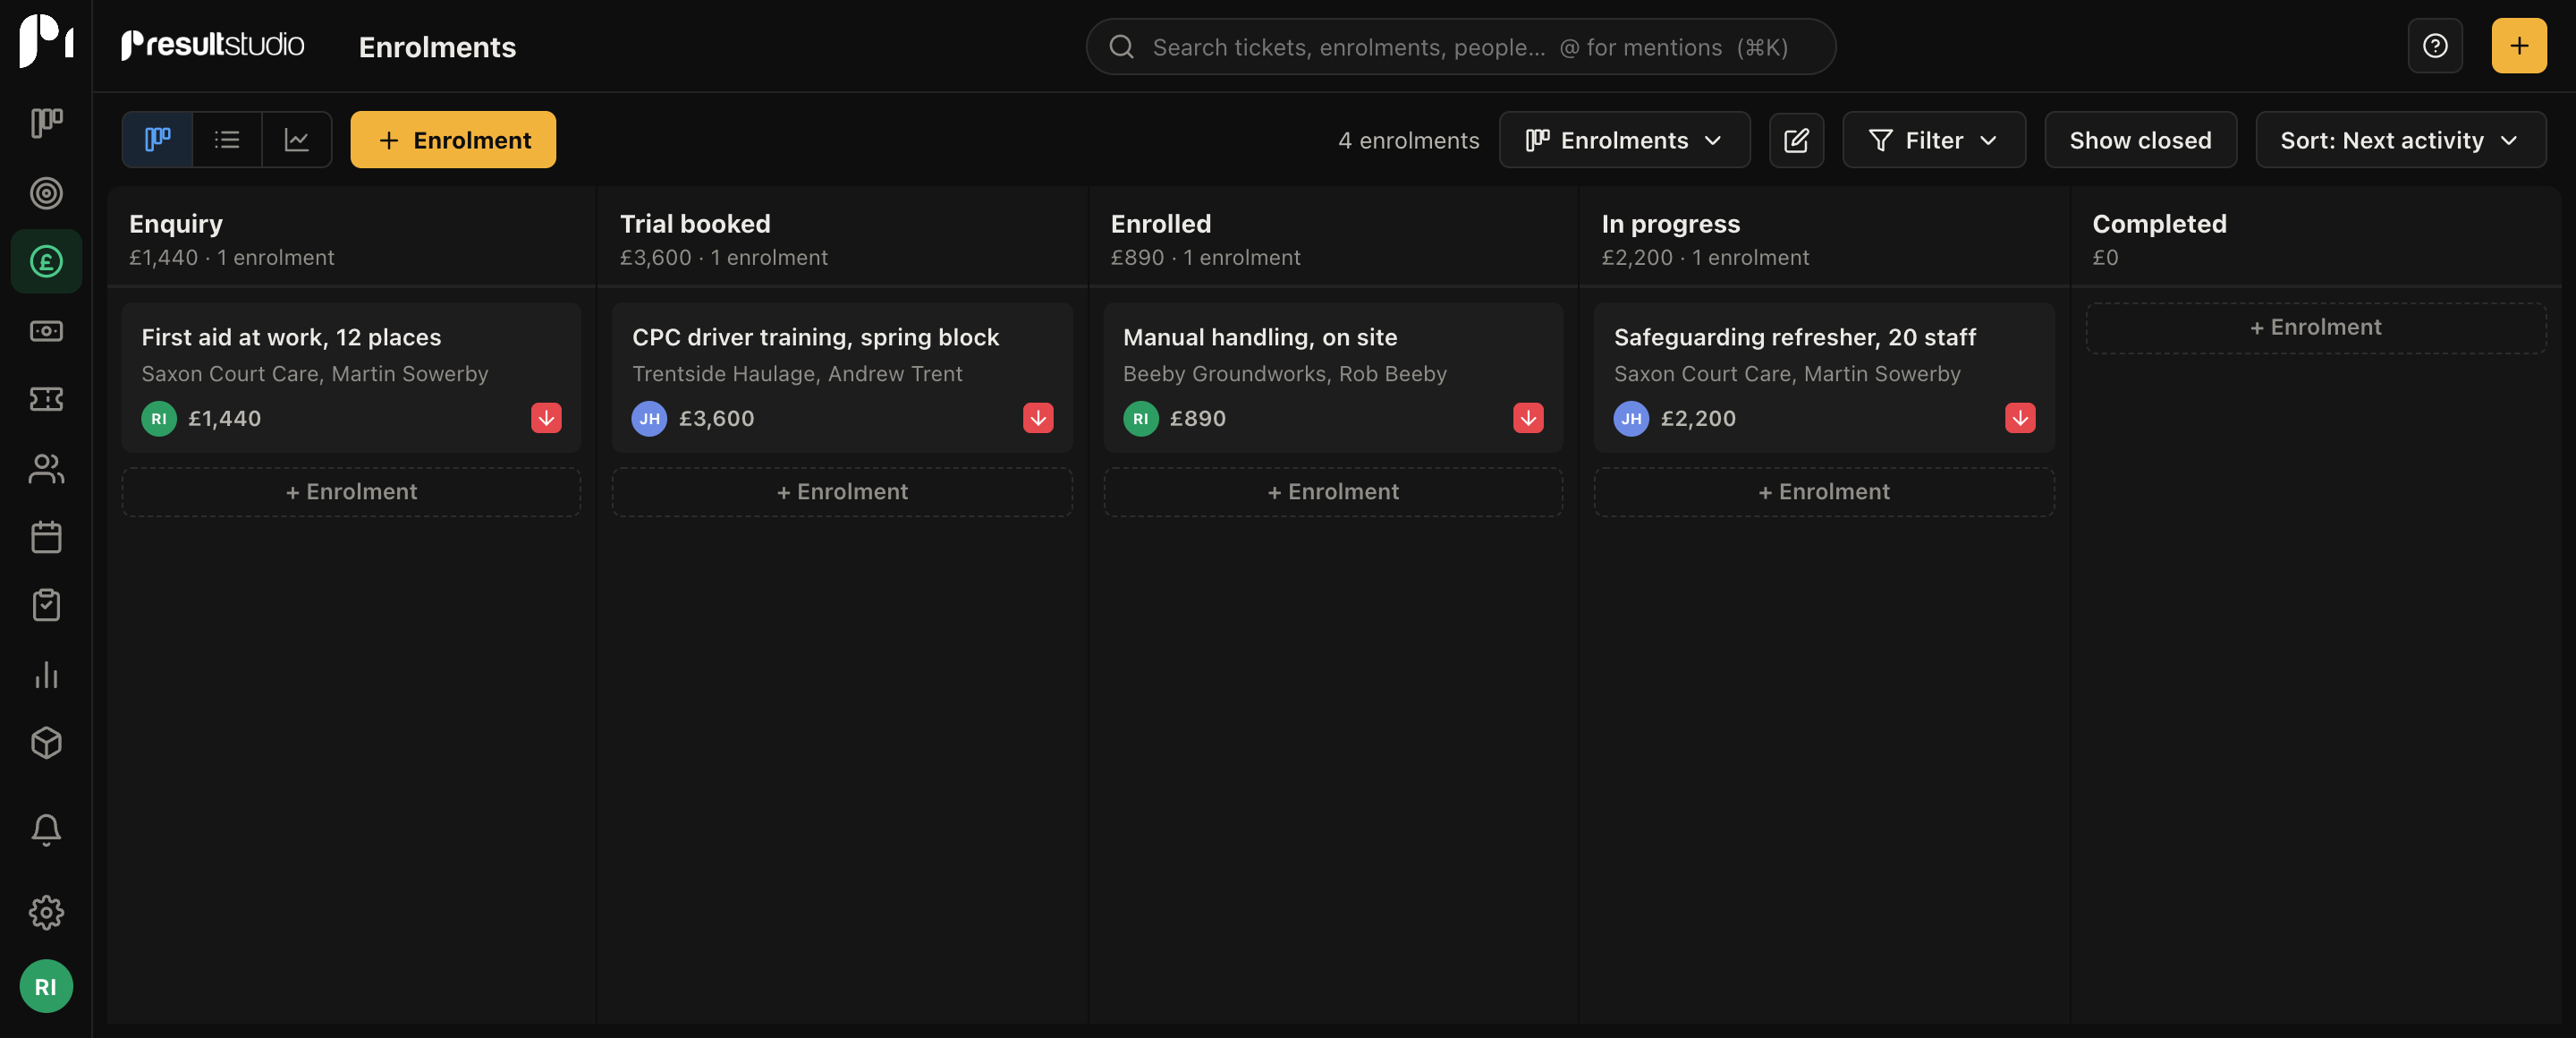Open the CPC driver training, spring block card

[x=842, y=378]
